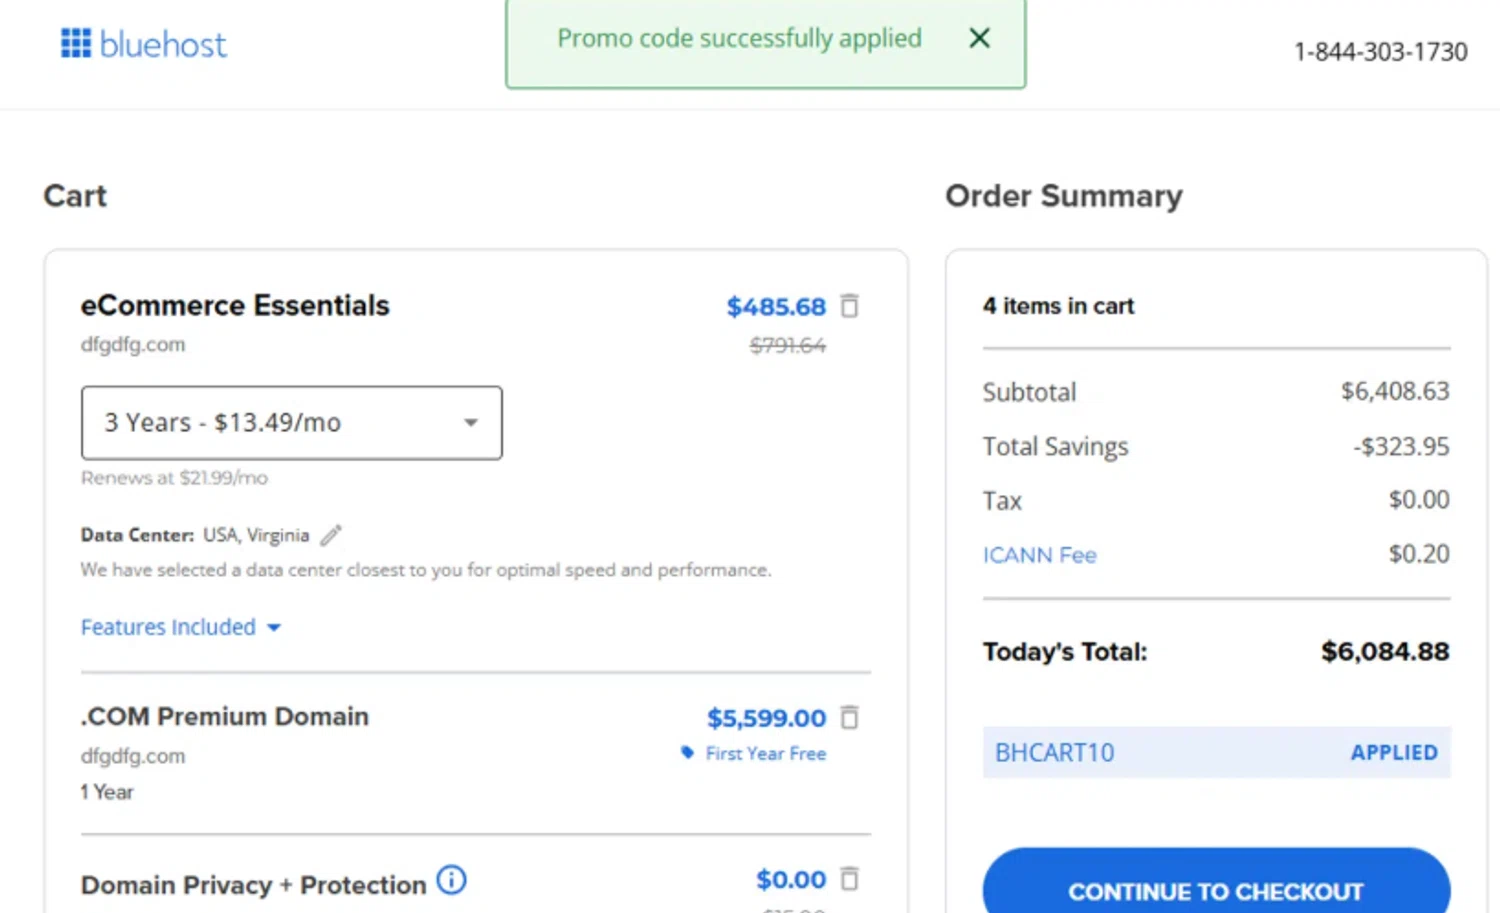Click the 4 items in cart heading
This screenshot has width=1500, height=913.
tap(1058, 306)
